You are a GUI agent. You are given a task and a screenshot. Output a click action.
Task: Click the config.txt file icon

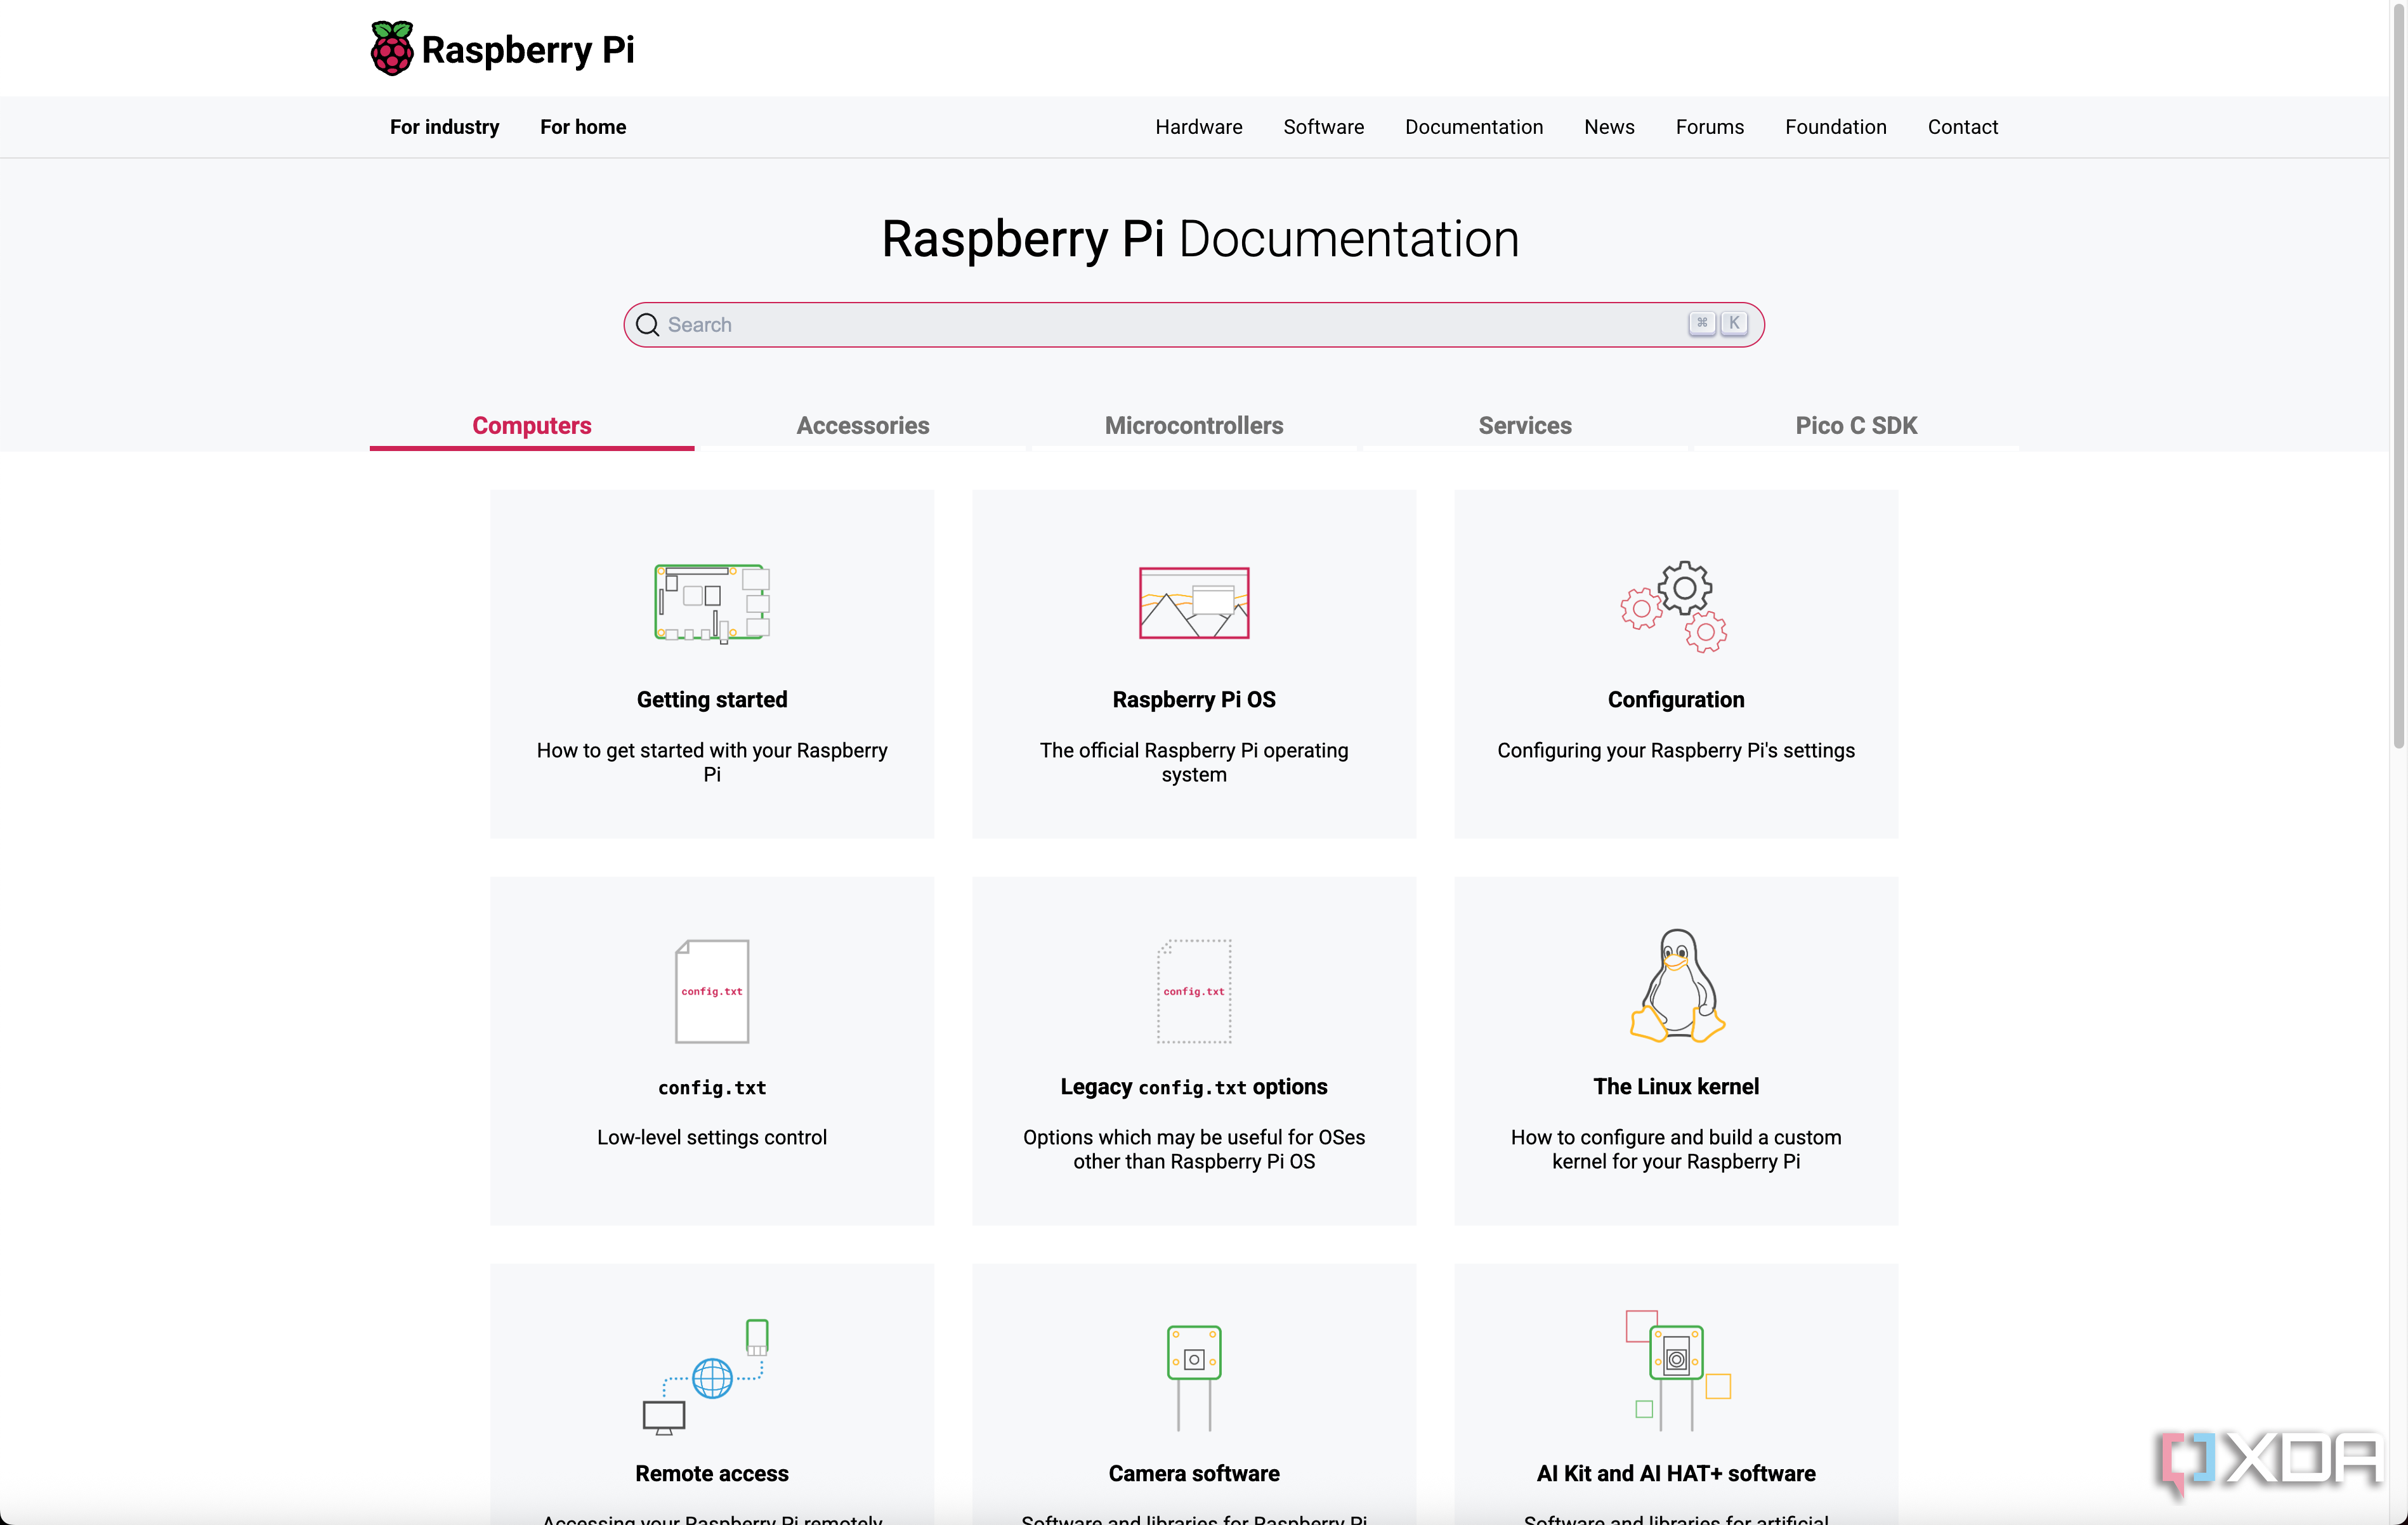[x=712, y=991]
